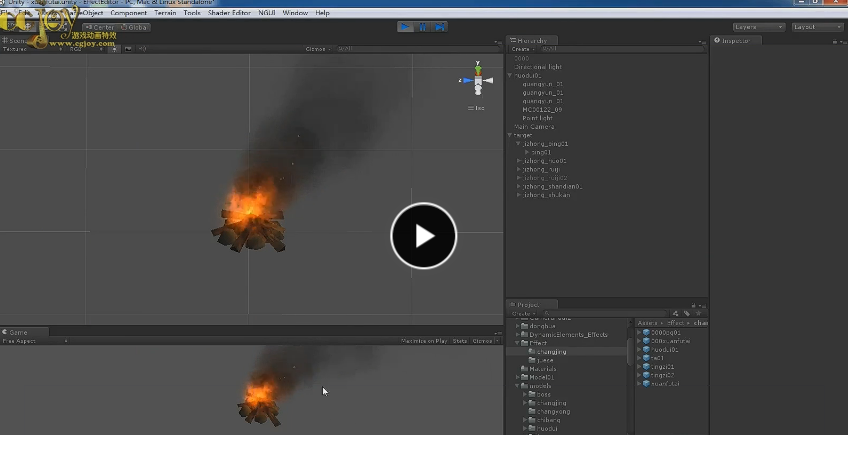The image size is (848, 458).
Task: Click the boss folder icon
Action: [532, 394]
